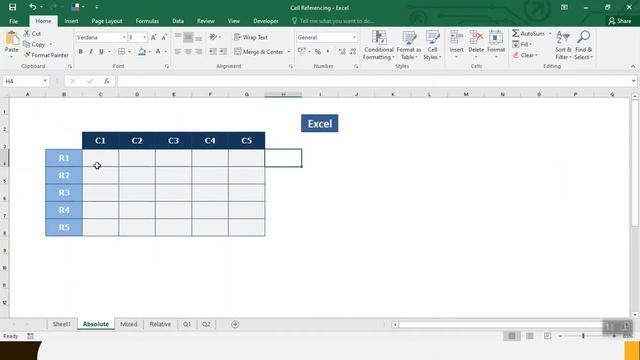640x360 pixels.
Task: Toggle Bold formatting
Action: (80, 52)
